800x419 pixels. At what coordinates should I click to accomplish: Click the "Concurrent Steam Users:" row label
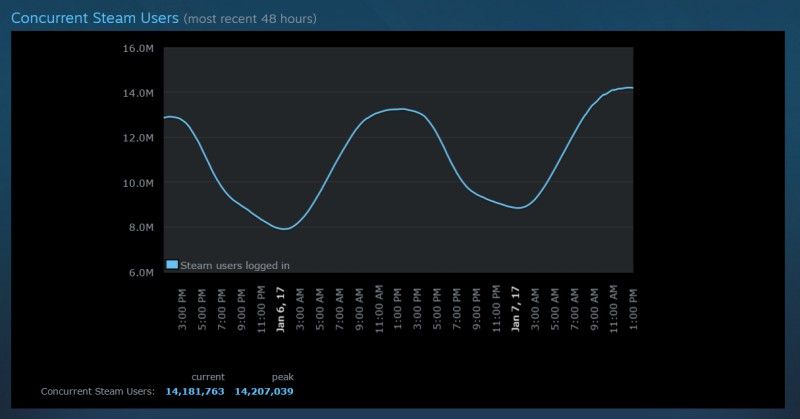click(97, 391)
